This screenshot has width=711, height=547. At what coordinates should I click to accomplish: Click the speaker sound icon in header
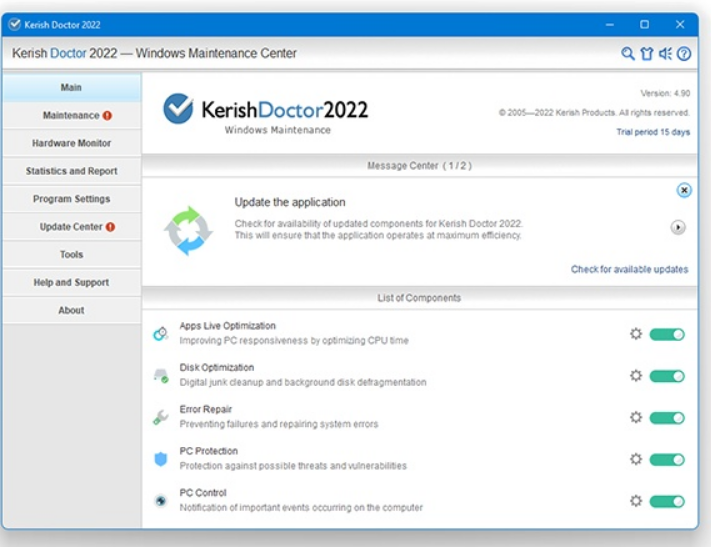(x=665, y=54)
